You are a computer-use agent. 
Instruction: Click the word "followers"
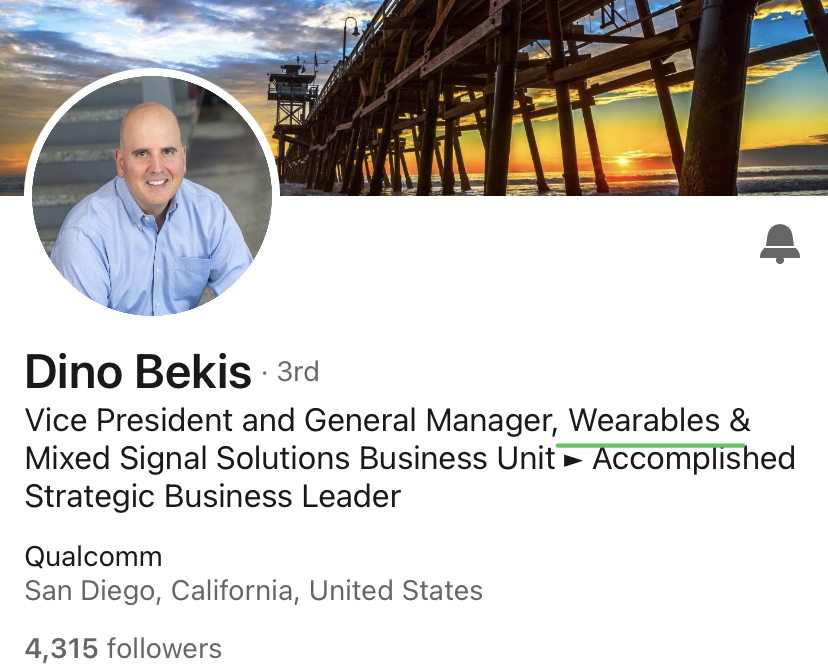click(163, 648)
